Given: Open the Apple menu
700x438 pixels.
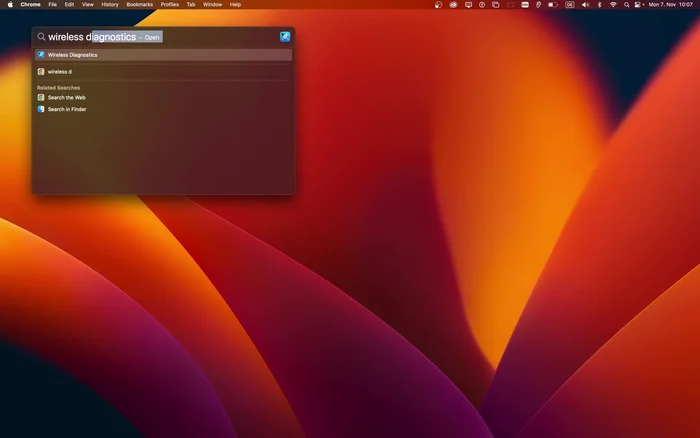Looking at the screenshot, I should pyautogui.click(x=9, y=5).
